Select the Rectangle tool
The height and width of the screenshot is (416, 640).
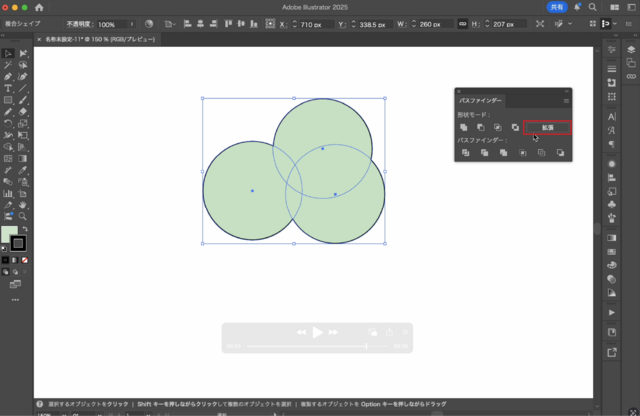8,100
